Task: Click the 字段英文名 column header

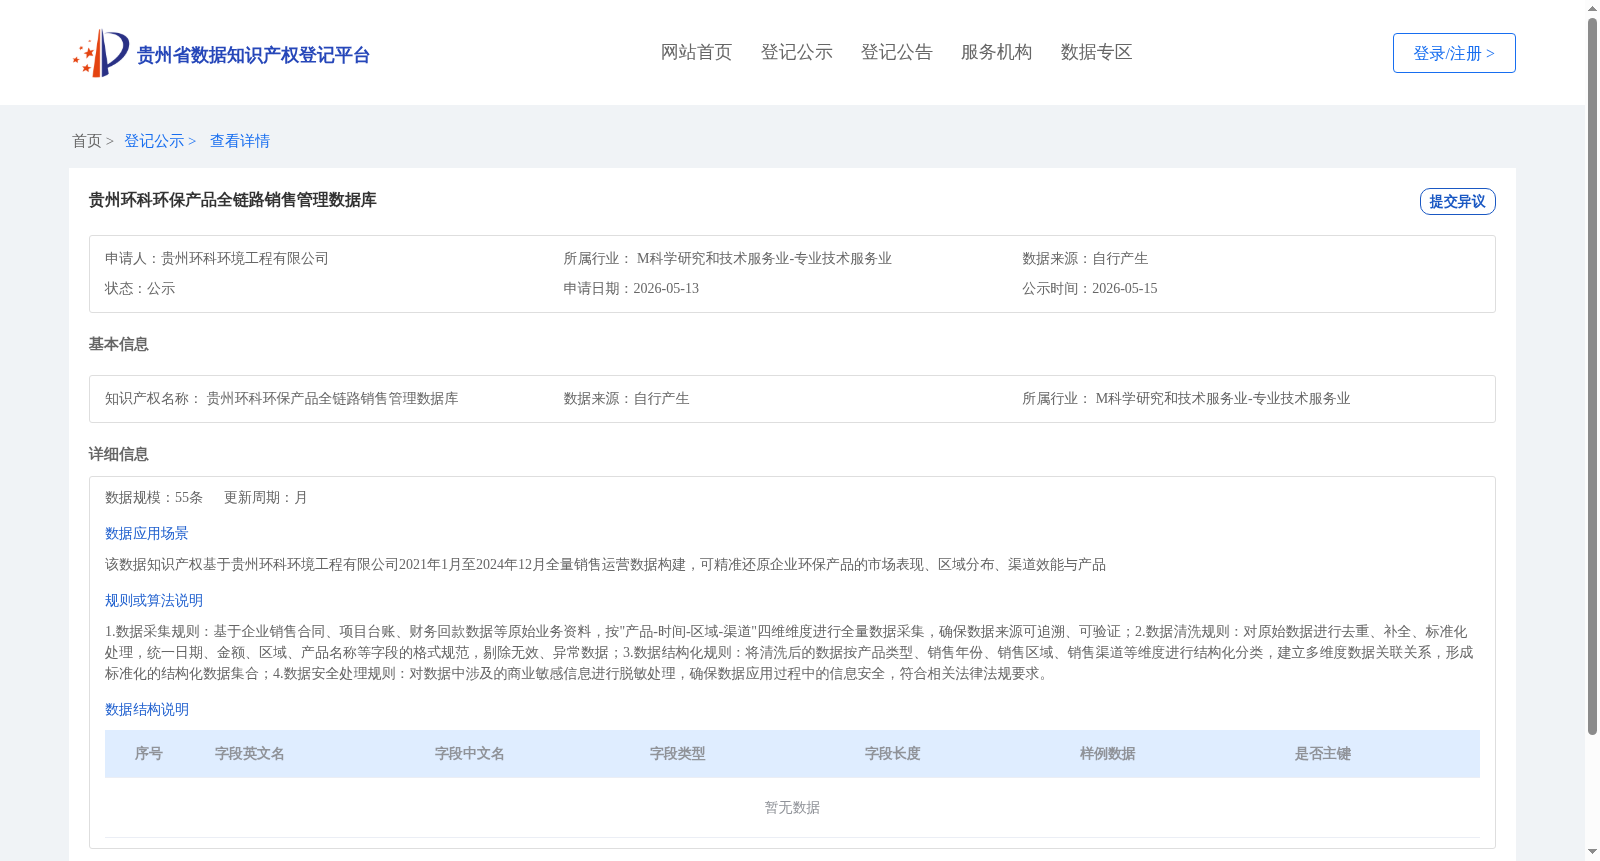Action: [250, 753]
